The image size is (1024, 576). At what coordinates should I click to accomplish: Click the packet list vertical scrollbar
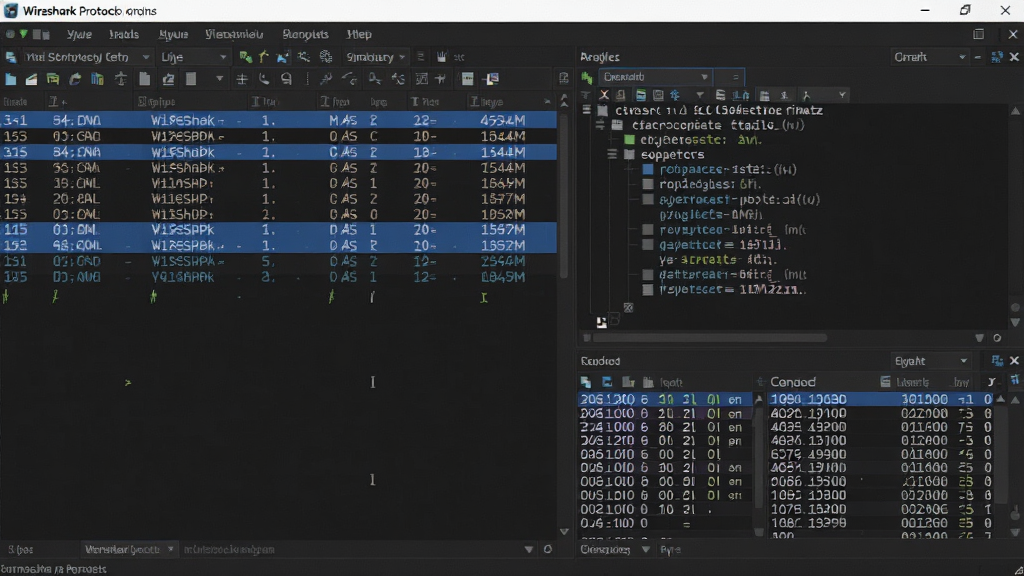point(564,196)
